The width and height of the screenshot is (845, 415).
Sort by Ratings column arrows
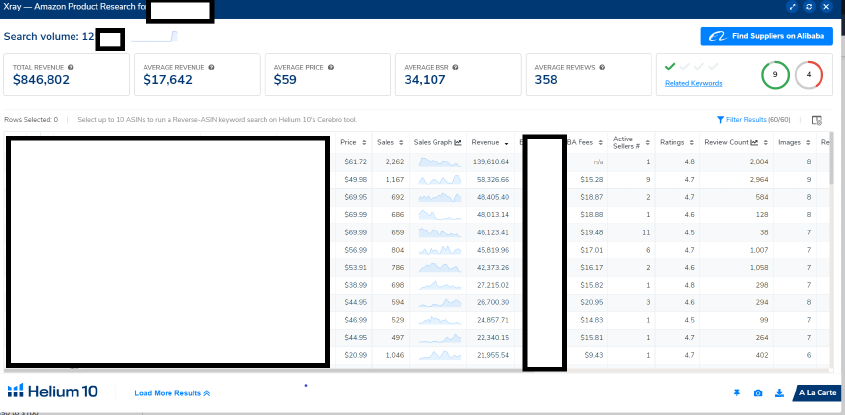point(691,143)
